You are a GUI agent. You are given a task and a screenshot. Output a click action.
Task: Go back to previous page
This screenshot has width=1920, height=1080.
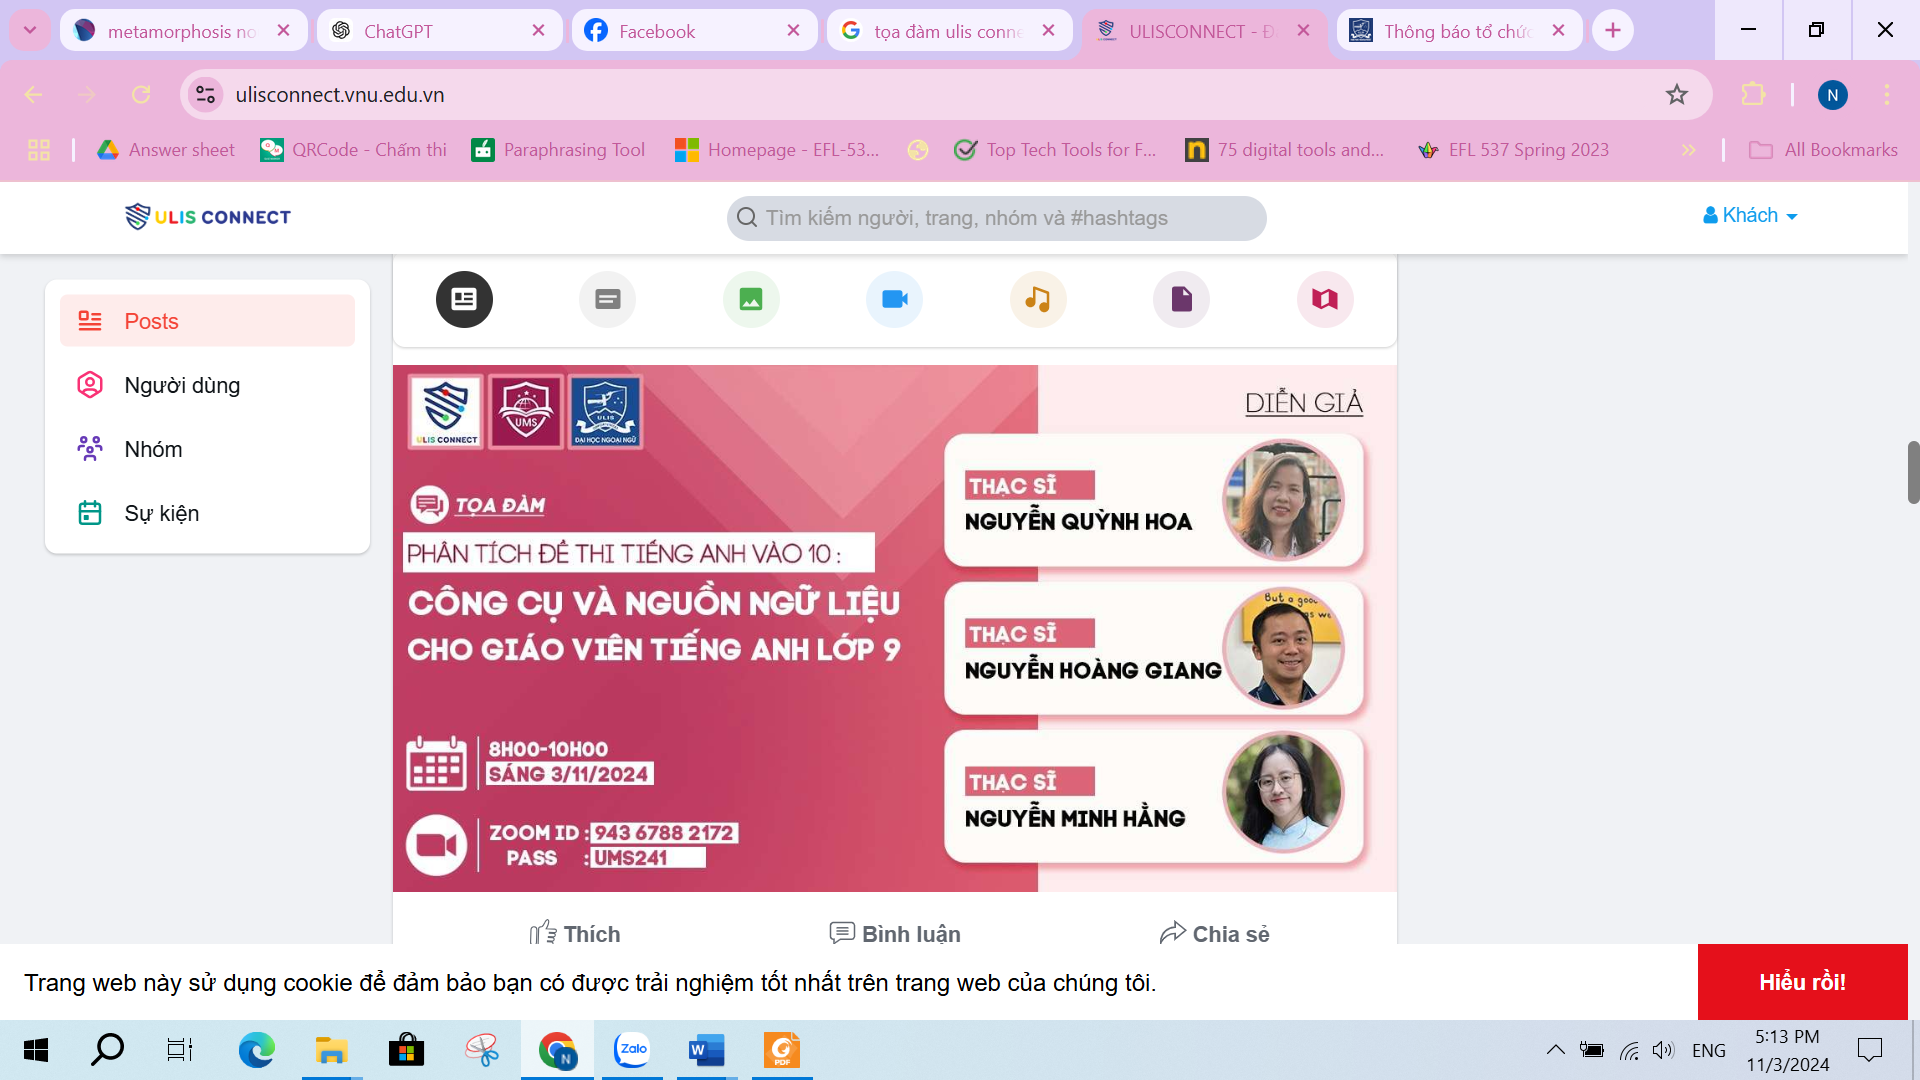pos(33,95)
